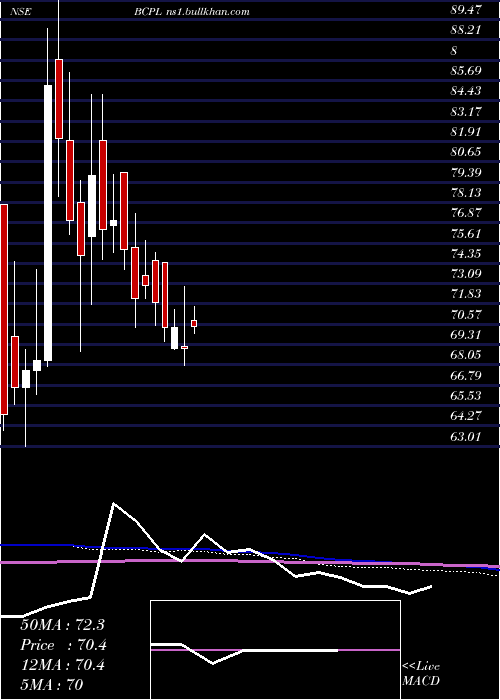Click the last small red candlestick
The height and width of the screenshot is (700, 500).
click(x=194, y=323)
